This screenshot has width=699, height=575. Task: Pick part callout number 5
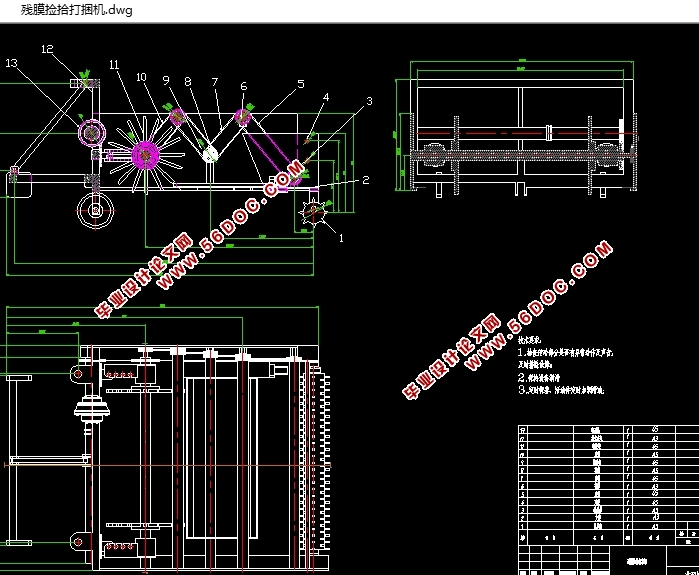[x=301, y=84]
